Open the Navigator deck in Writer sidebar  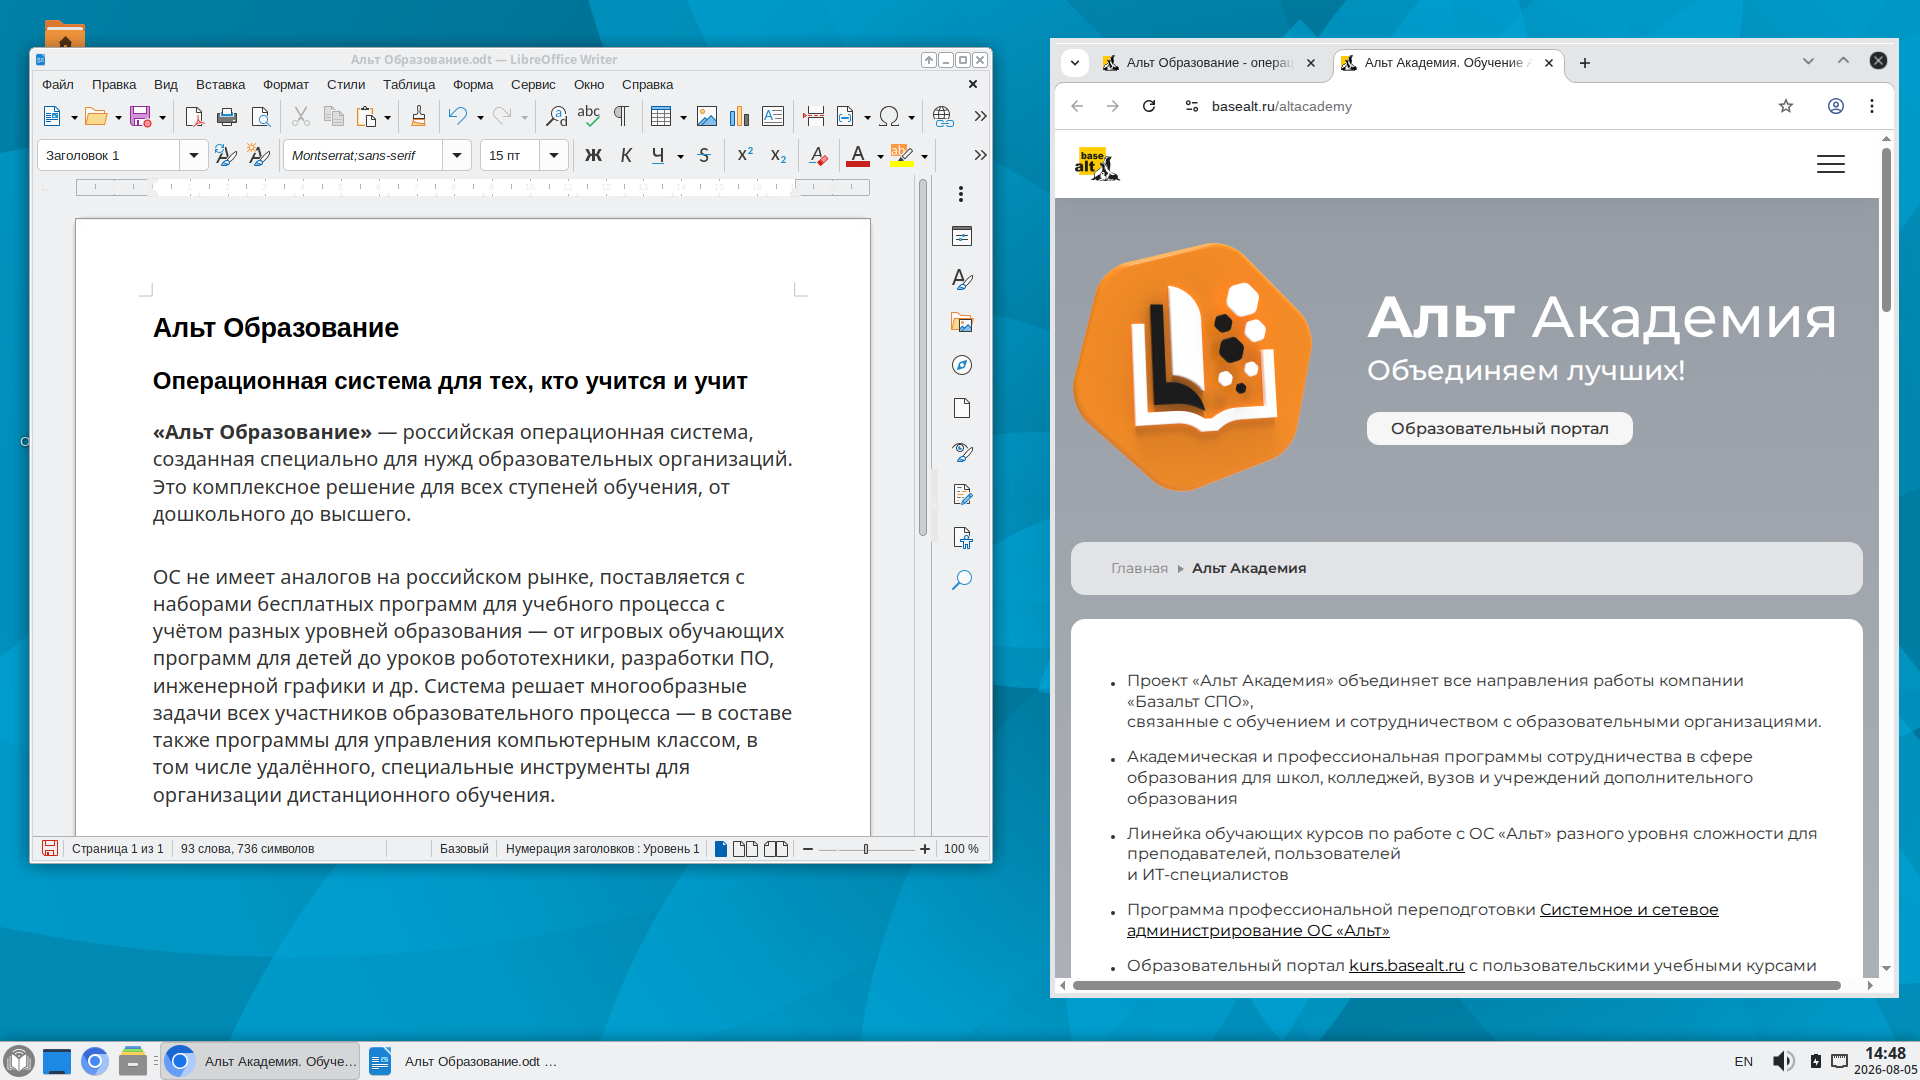(962, 366)
